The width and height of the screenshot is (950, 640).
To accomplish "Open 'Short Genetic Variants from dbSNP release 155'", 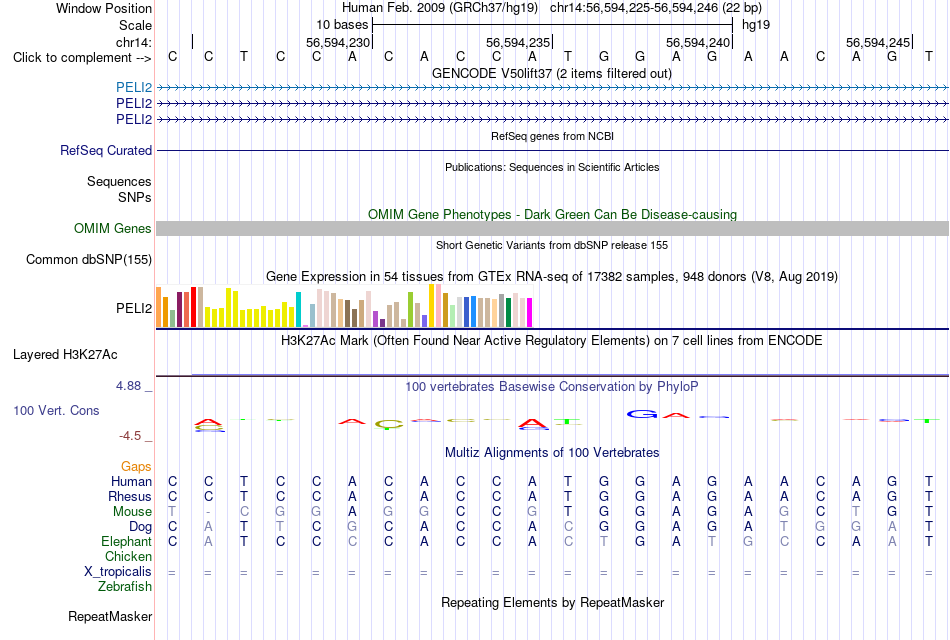I will (552, 245).
